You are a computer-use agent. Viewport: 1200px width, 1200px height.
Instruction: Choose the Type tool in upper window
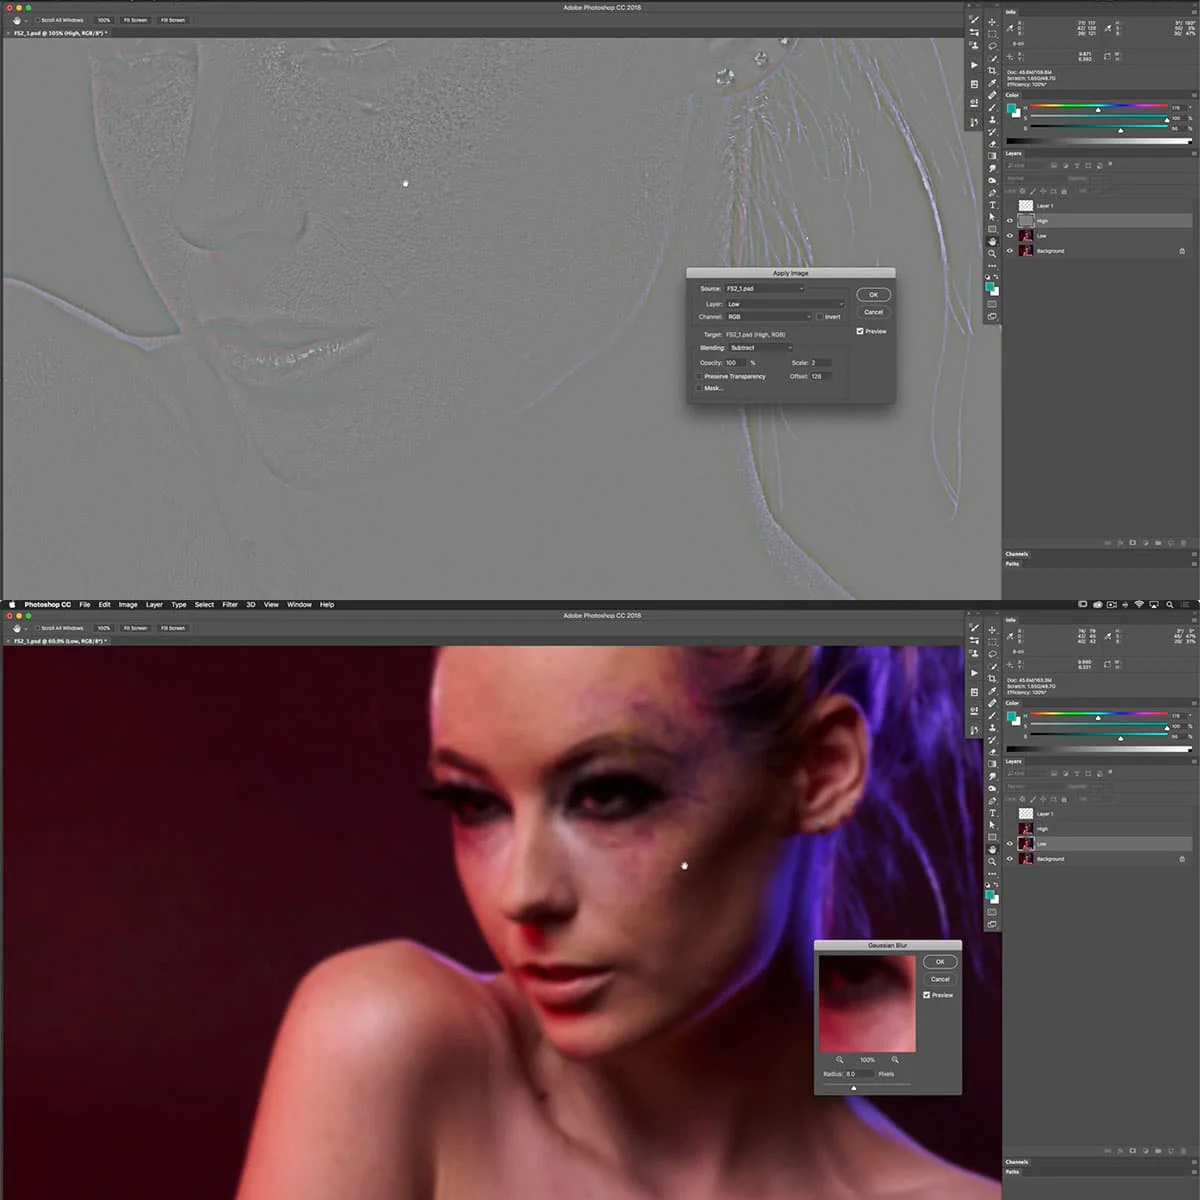pyautogui.click(x=992, y=205)
